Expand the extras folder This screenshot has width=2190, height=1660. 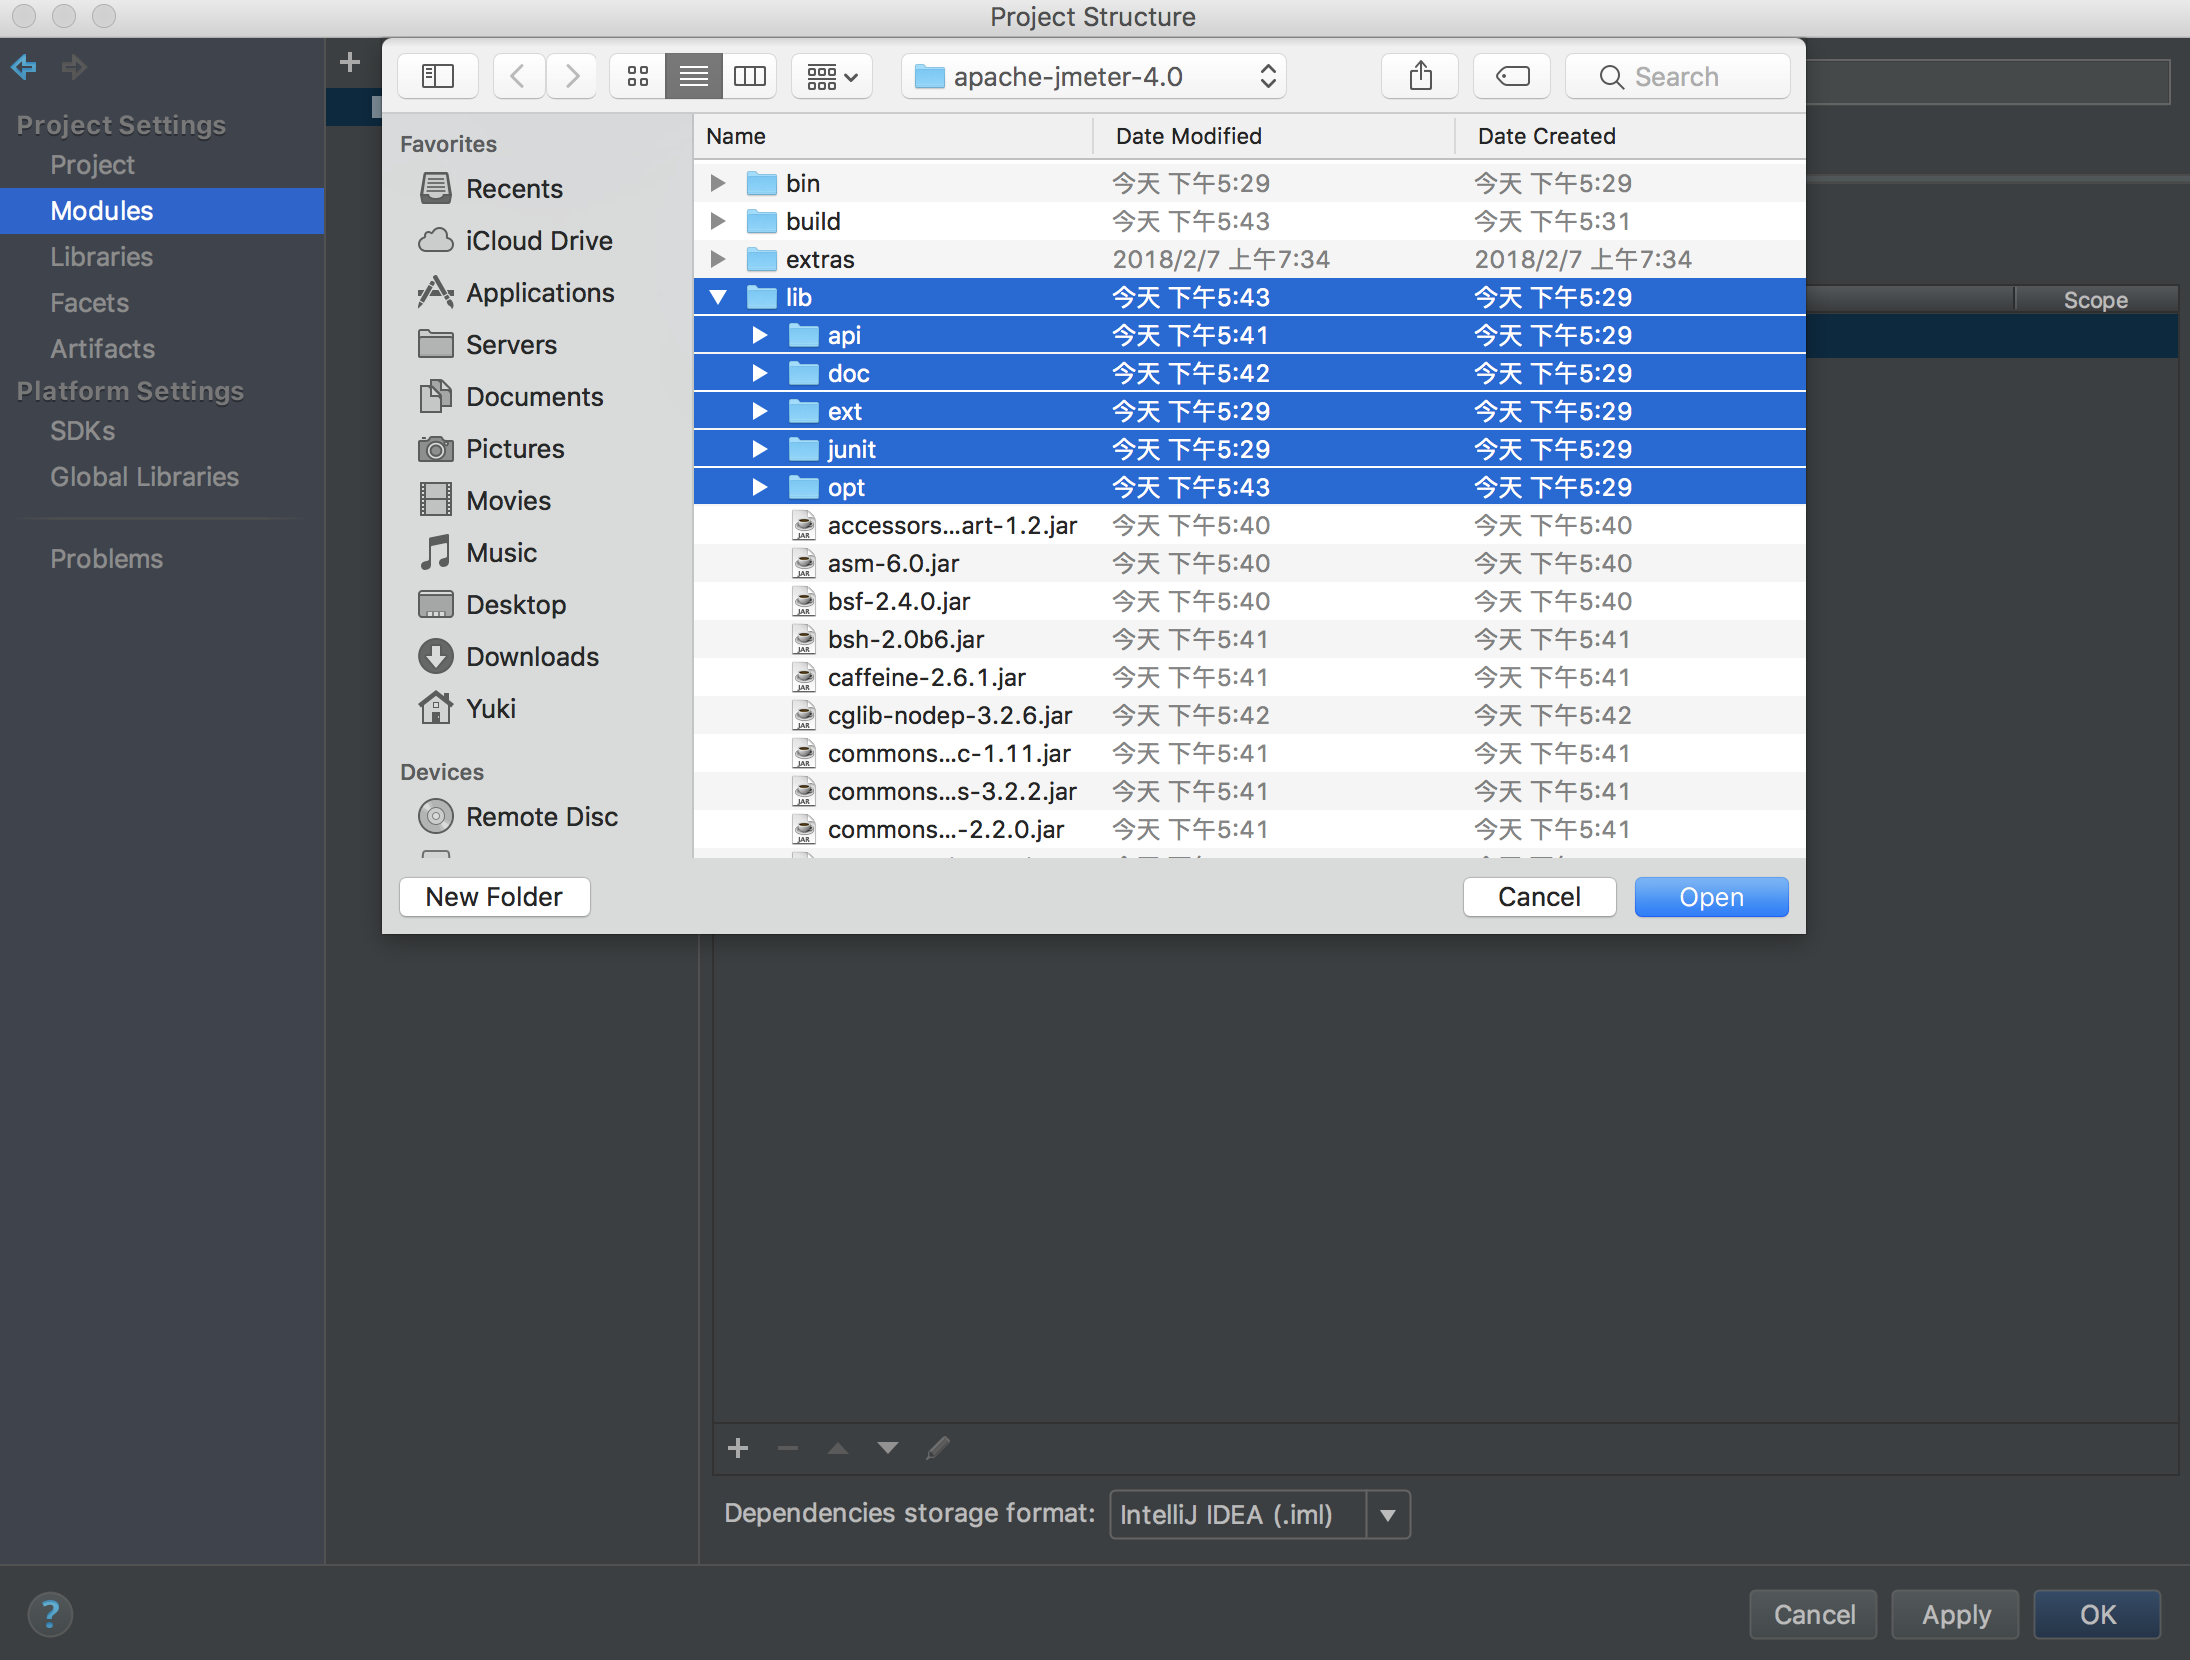pos(717,259)
